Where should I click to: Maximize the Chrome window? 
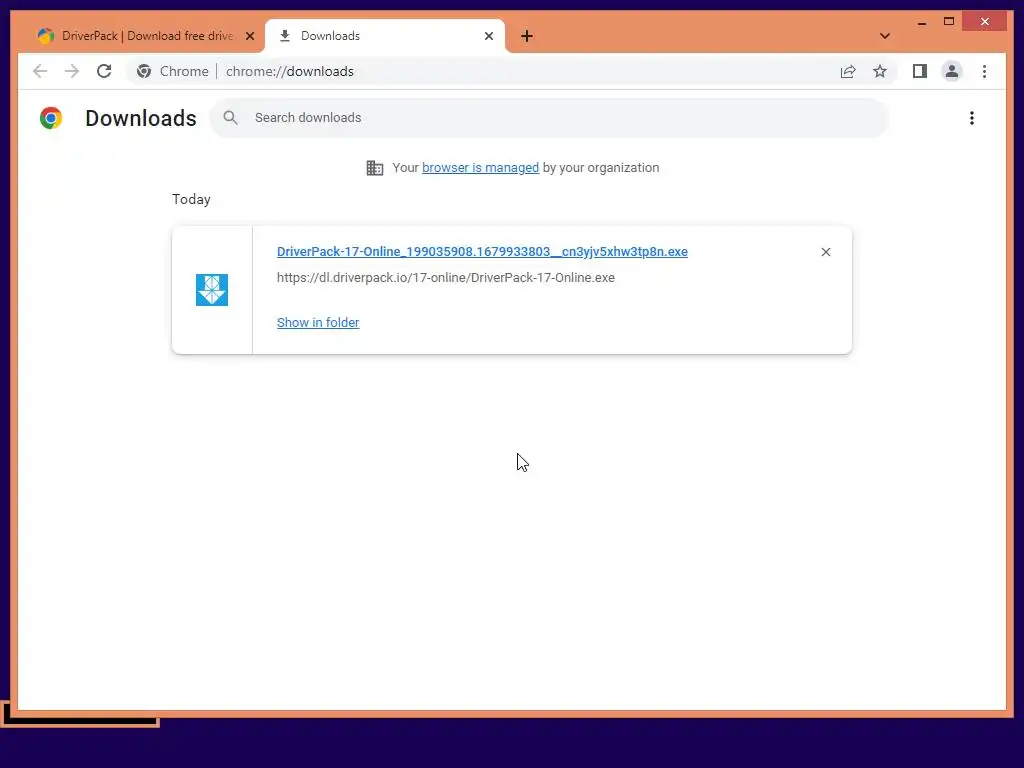tap(949, 22)
